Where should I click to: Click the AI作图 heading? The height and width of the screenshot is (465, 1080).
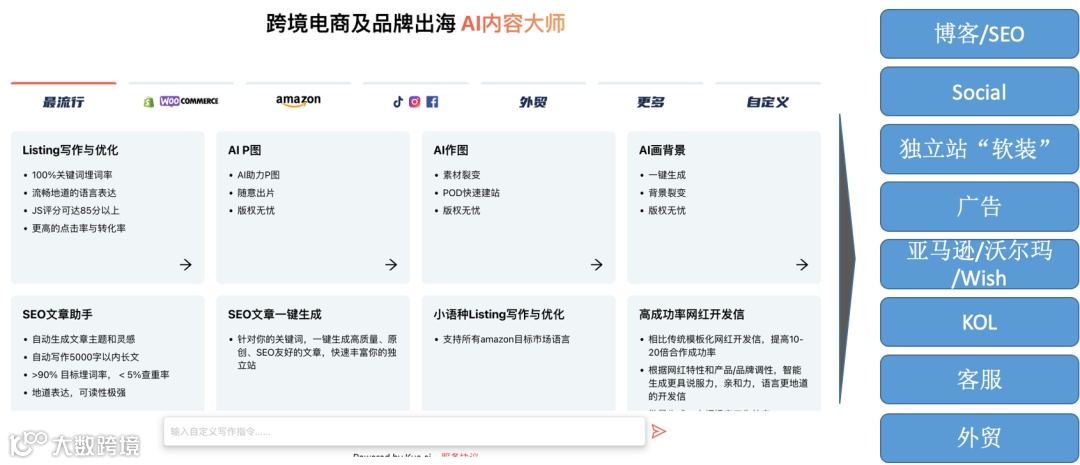[x=450, y=150]
